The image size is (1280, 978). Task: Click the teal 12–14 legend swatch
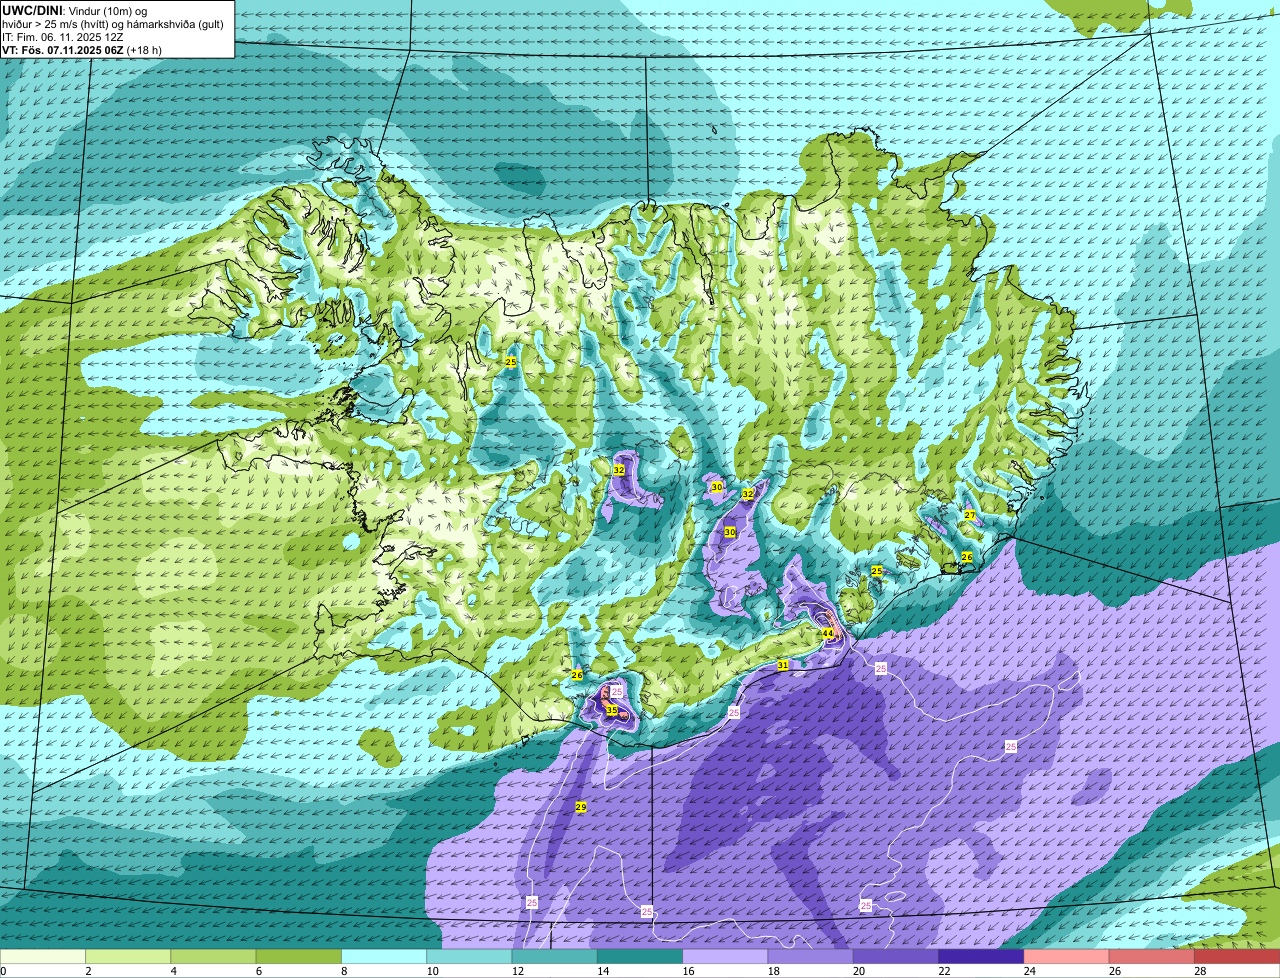(x=555, y=957)
